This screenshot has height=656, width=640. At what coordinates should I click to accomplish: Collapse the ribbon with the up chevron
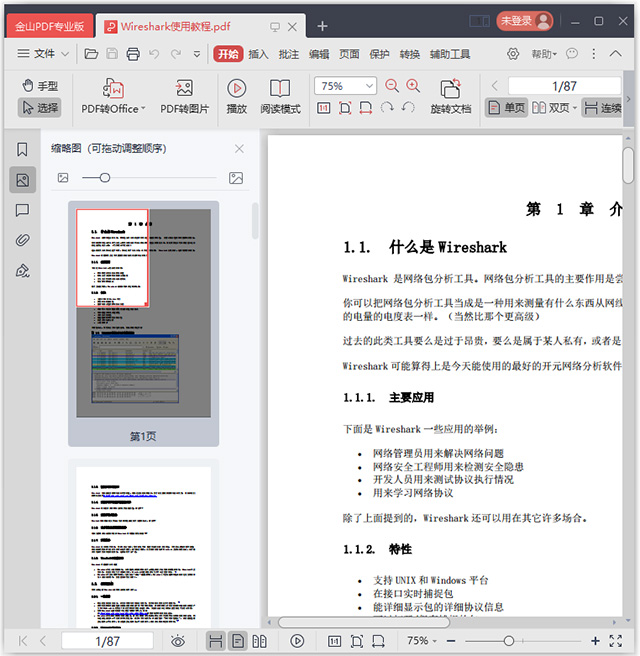615,54
